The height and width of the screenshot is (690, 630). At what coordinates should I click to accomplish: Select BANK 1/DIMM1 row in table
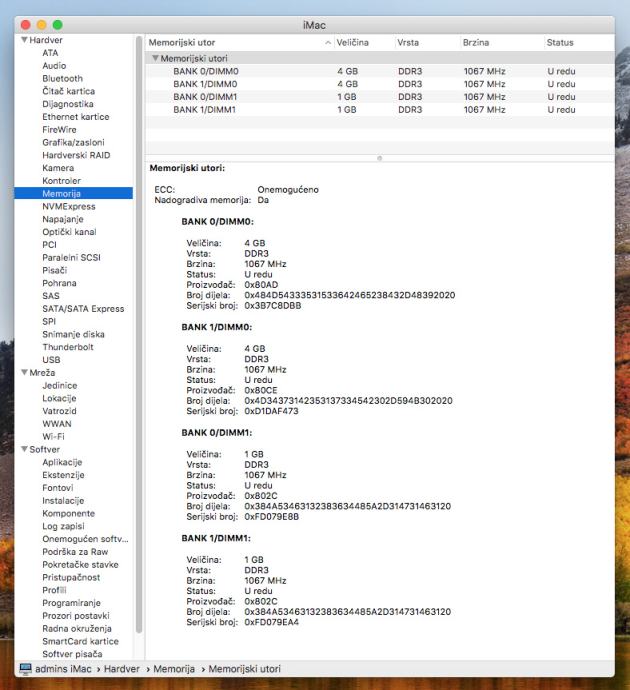[x=380, y=110]
